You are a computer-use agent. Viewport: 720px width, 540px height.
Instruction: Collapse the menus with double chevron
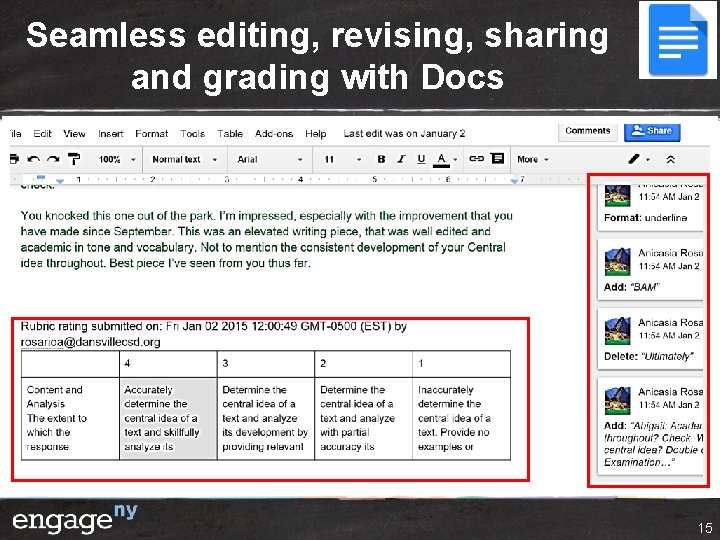point(670,159)
